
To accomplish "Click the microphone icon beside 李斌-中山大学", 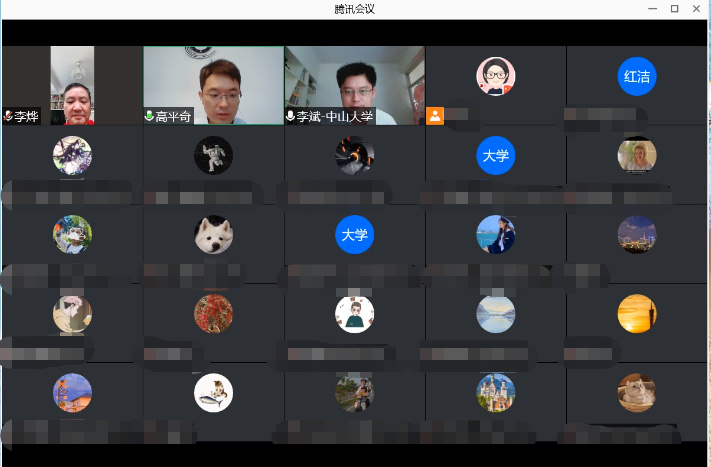I will point(291,116).
